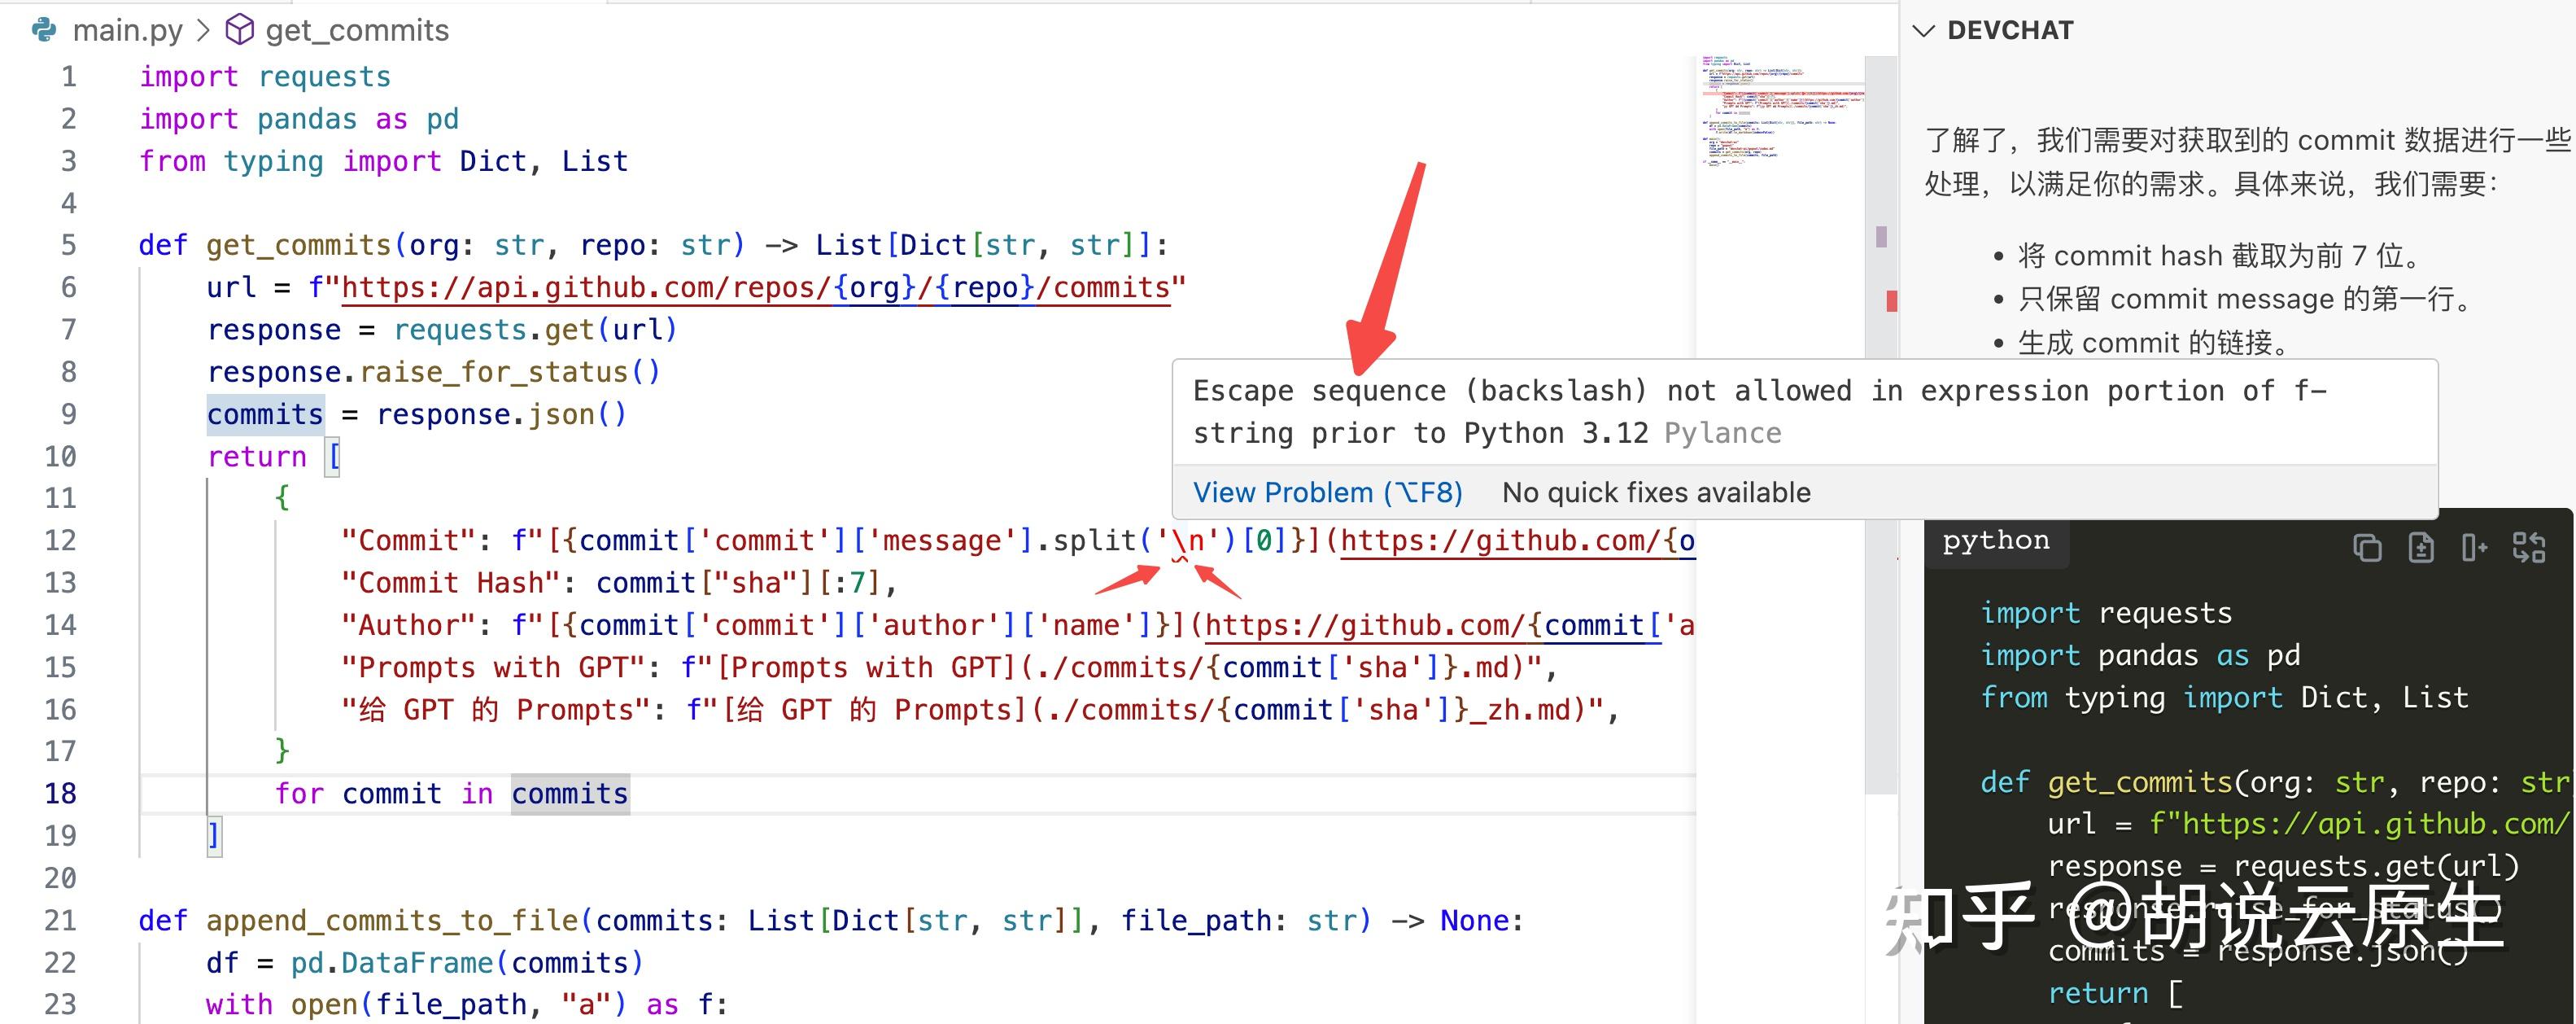Viewport: 2576px width, 1024px height.
Task: Click line number 18 in the gutter
Action: coord(60,794)
